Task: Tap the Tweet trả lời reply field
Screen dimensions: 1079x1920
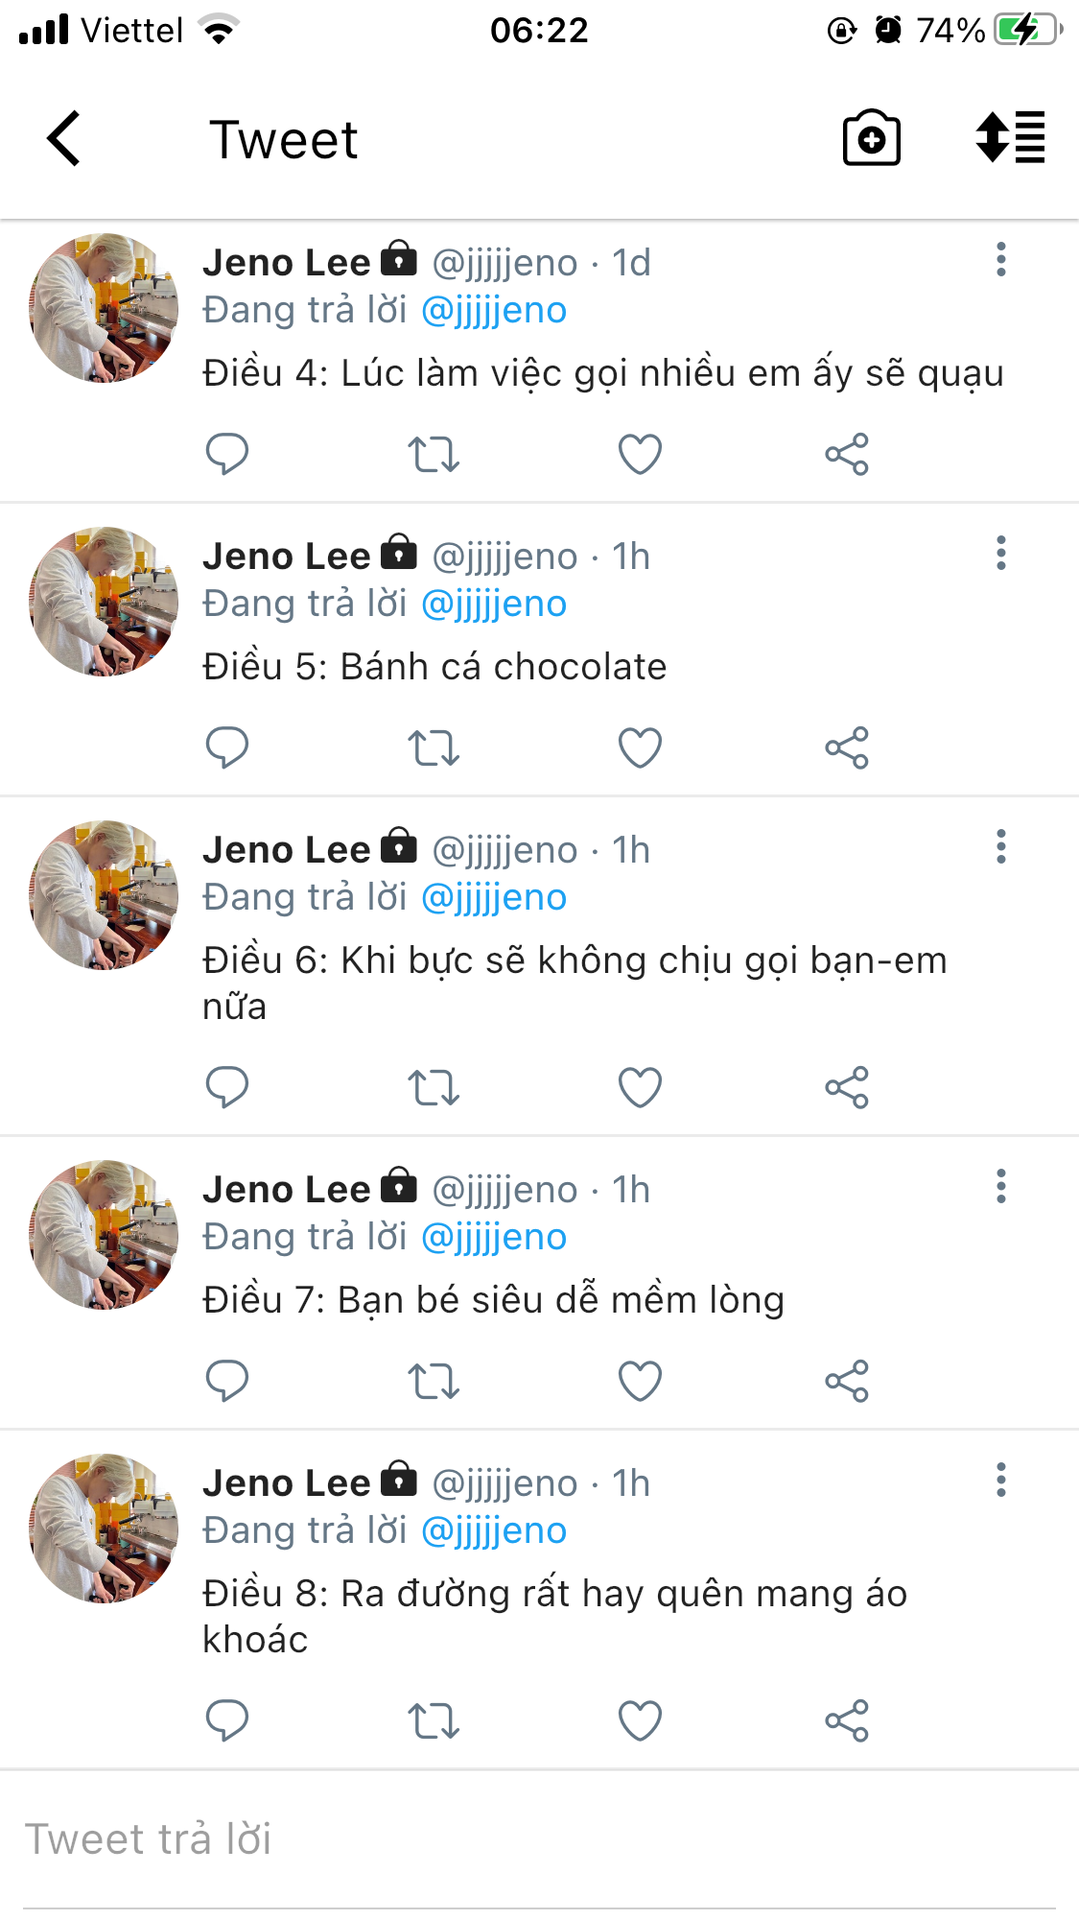Action: tap(539, 1840)
